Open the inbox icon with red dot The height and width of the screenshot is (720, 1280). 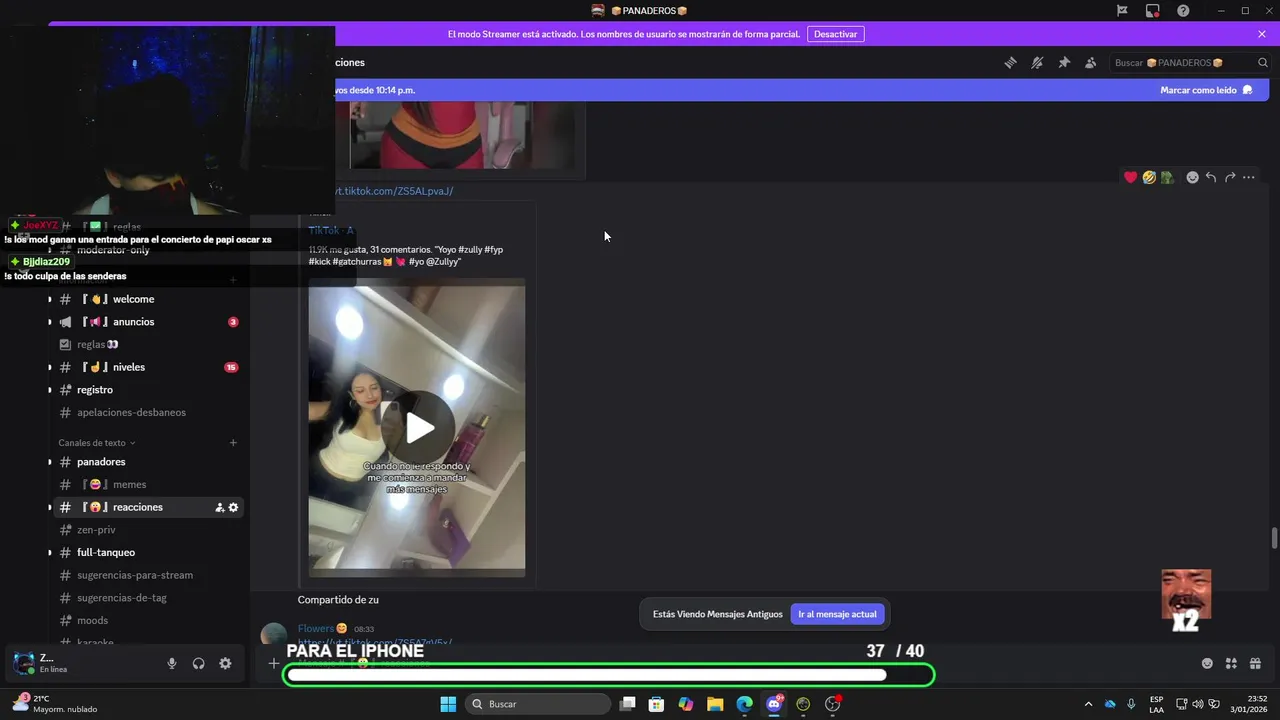[1153, 10]
